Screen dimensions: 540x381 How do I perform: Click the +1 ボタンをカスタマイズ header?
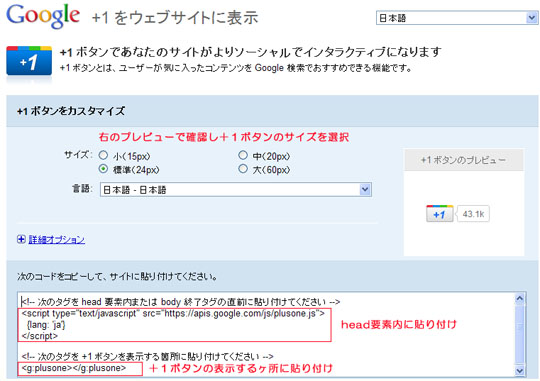tap(71, 111)
